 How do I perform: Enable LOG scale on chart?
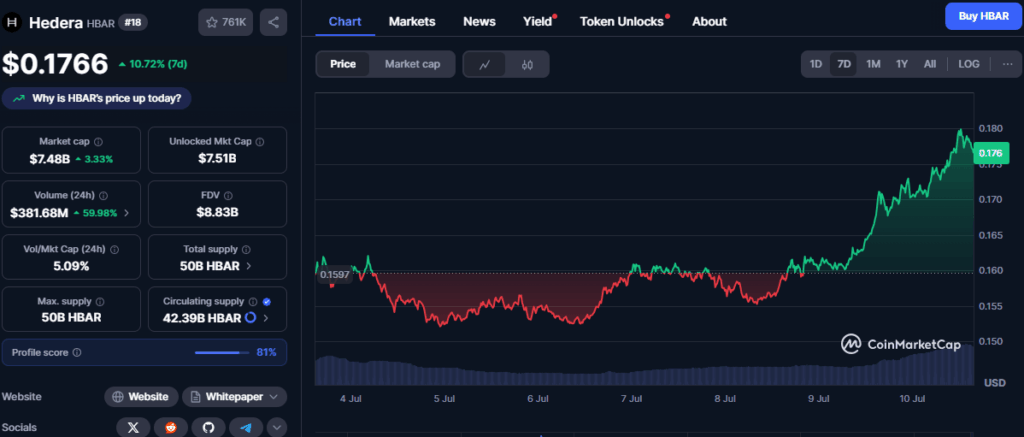pos(968,64)
